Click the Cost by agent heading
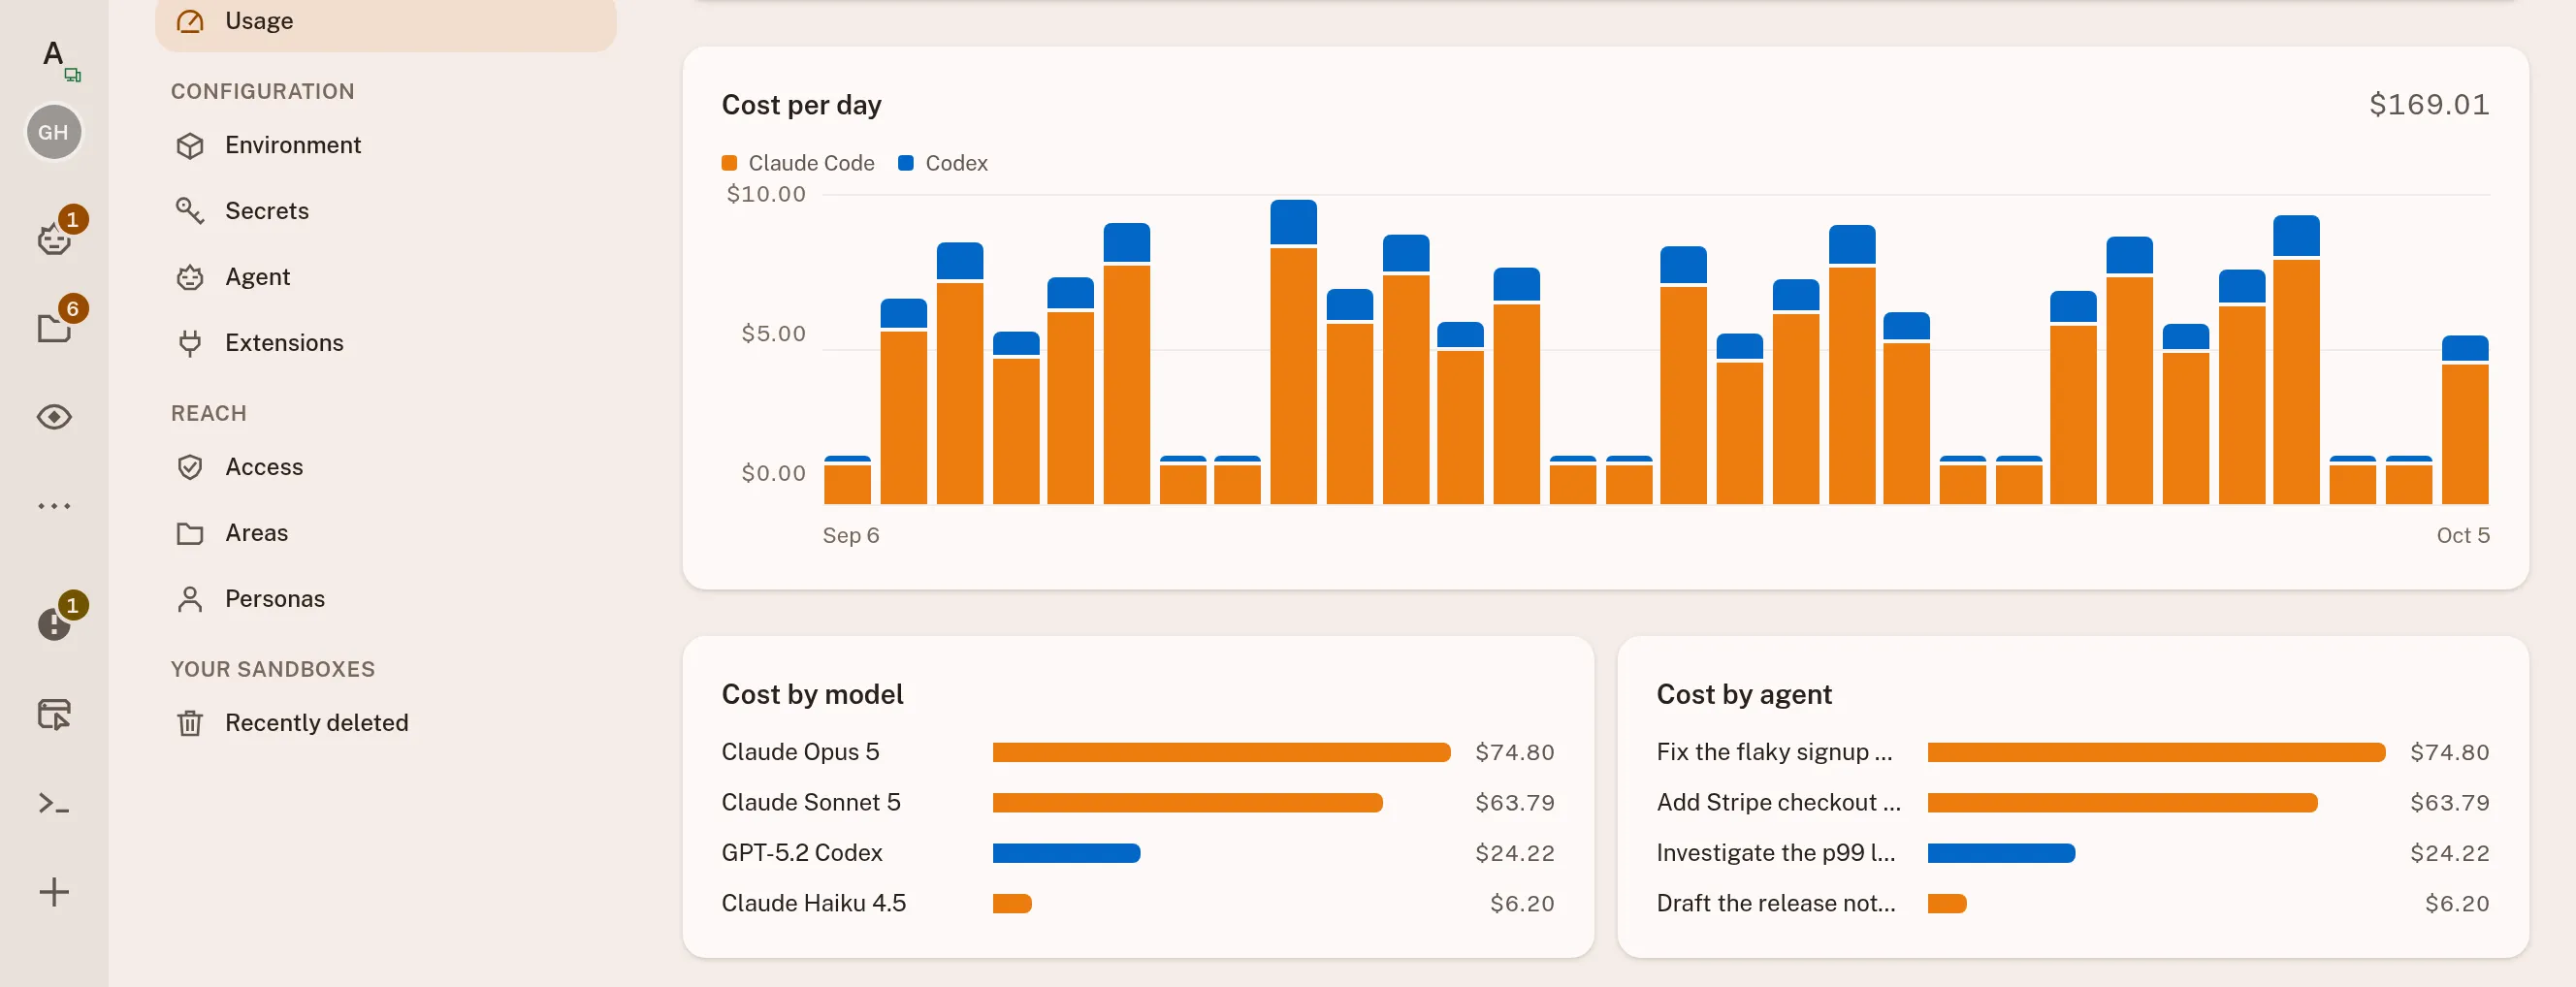The image size is (2576, 987). pos(1744,694)
